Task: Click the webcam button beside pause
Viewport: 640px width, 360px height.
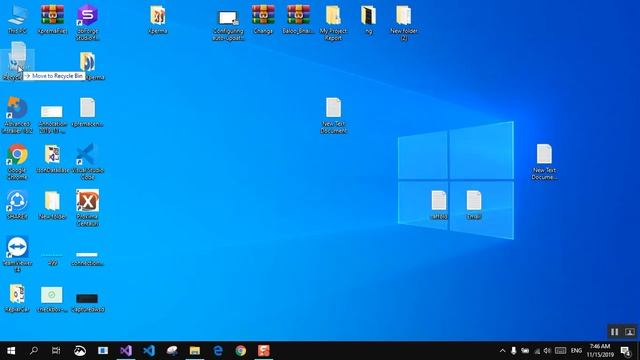Action: point(629,332)
